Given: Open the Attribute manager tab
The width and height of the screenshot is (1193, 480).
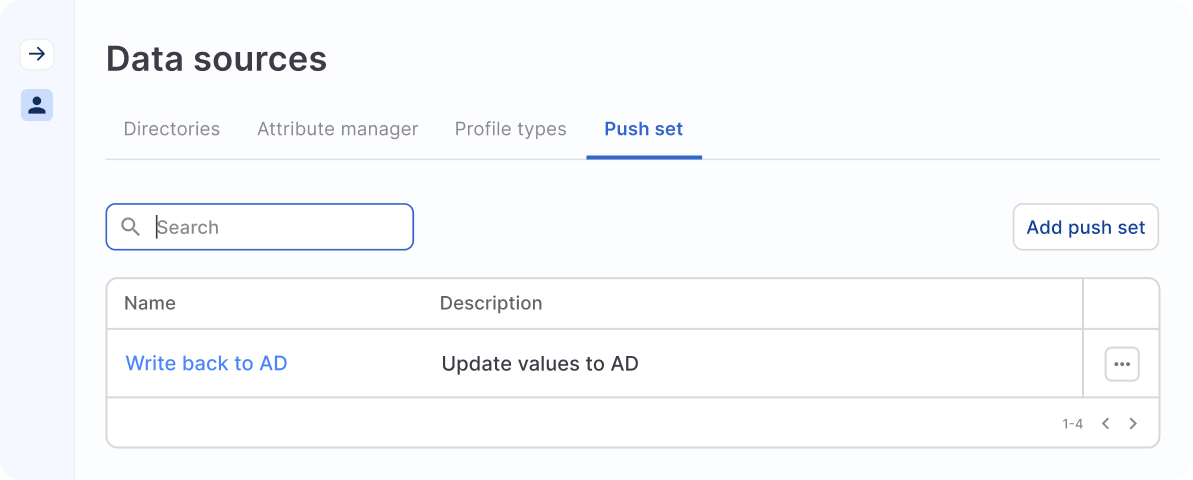Looking at the screenshot, I should pos(337,129).
